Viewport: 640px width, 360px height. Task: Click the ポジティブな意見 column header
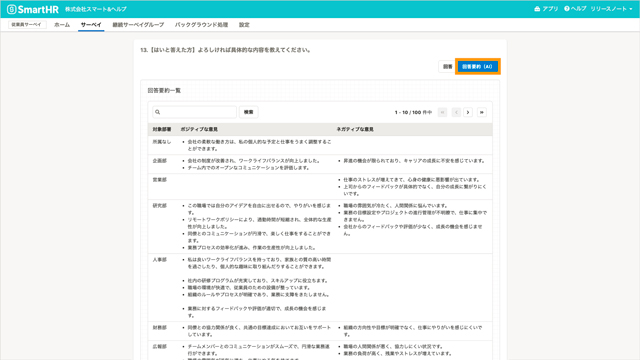[199, 129]
